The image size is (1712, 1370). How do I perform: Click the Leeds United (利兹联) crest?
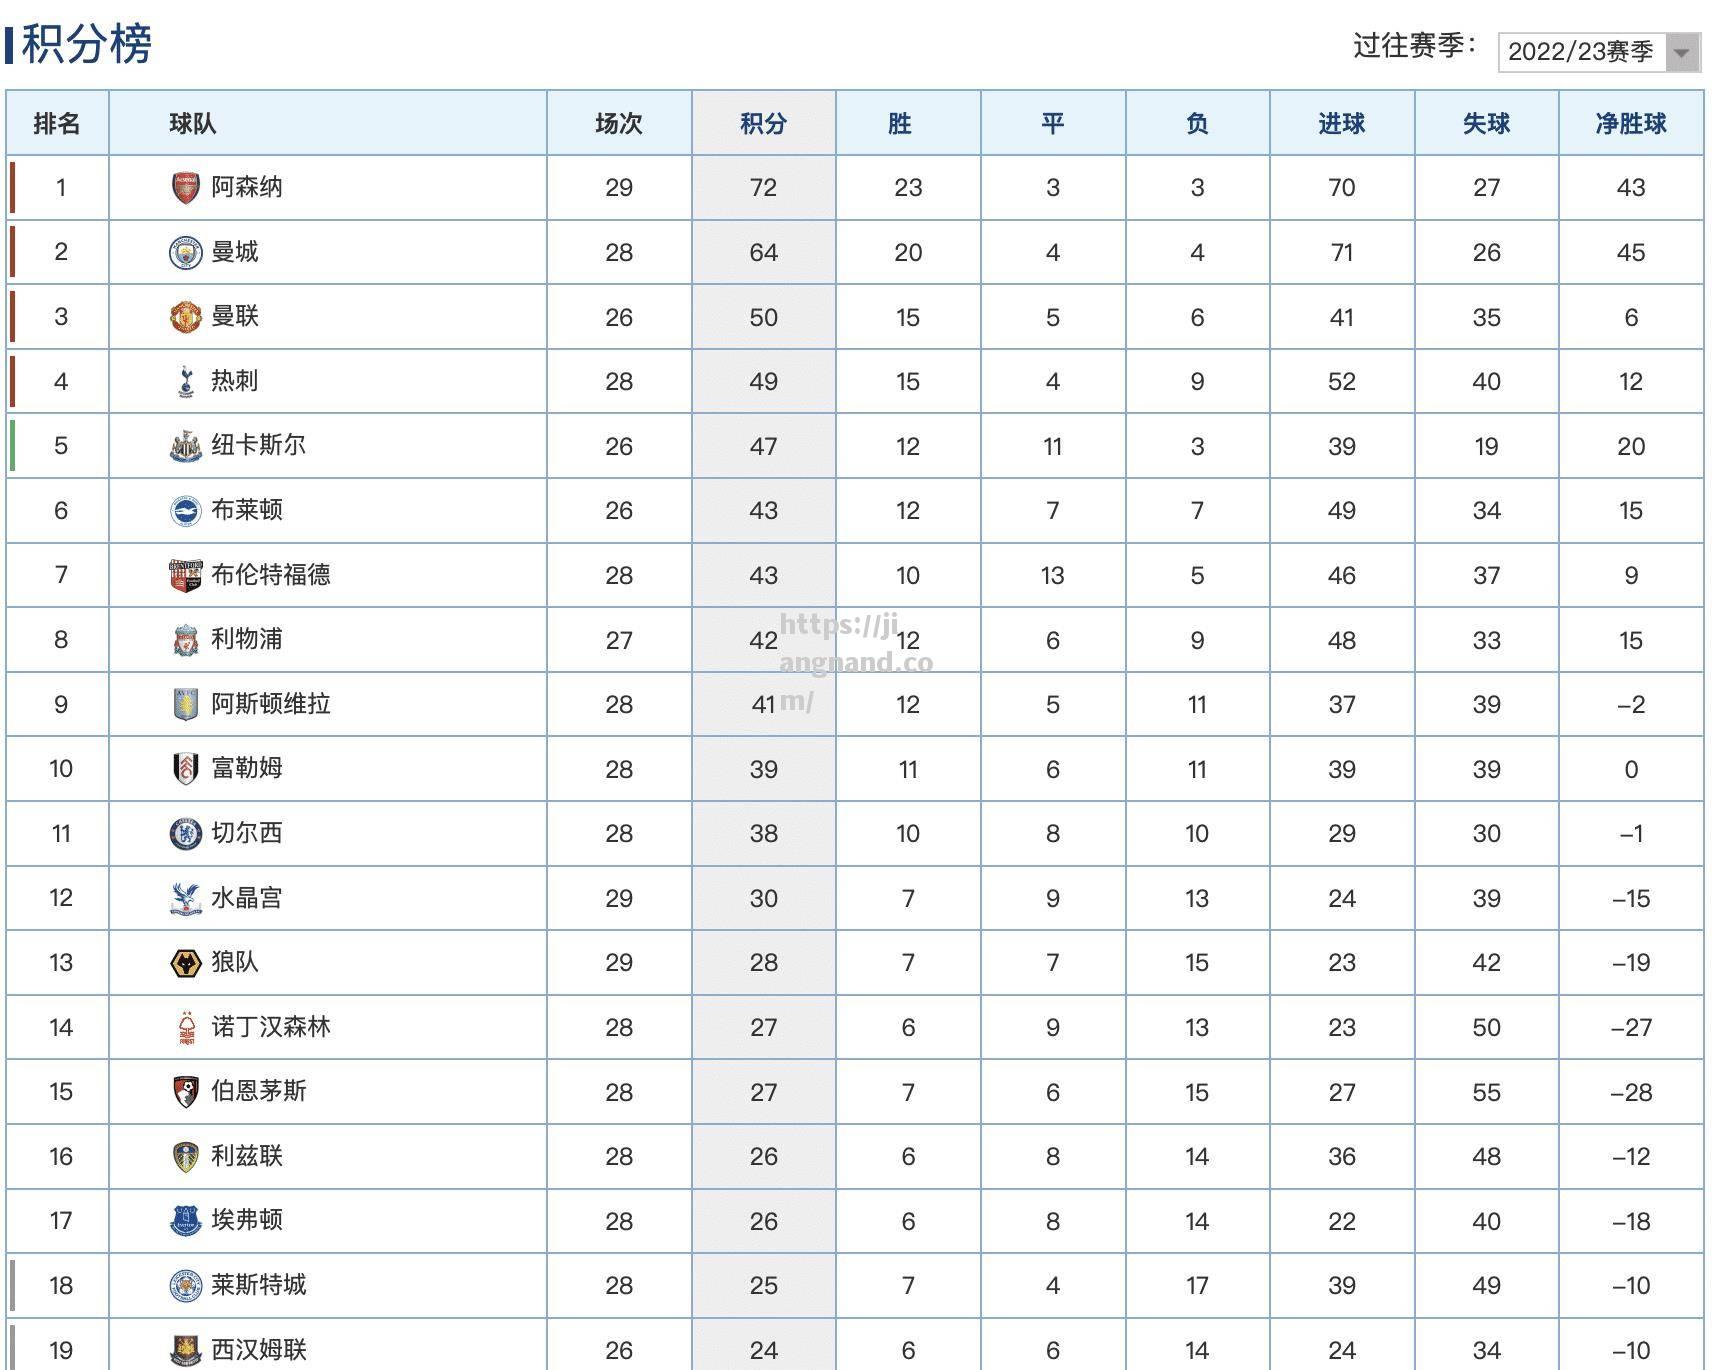(186, 1156)
